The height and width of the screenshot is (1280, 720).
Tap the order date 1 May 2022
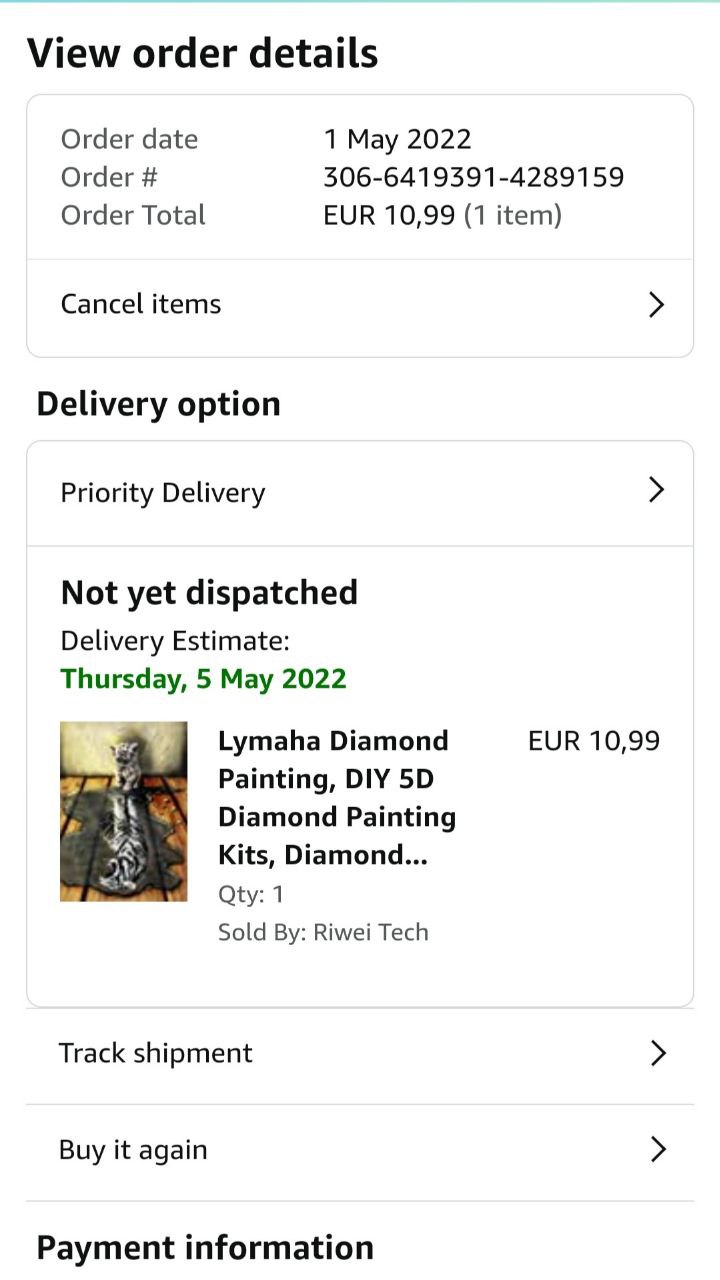pos(397,139)
